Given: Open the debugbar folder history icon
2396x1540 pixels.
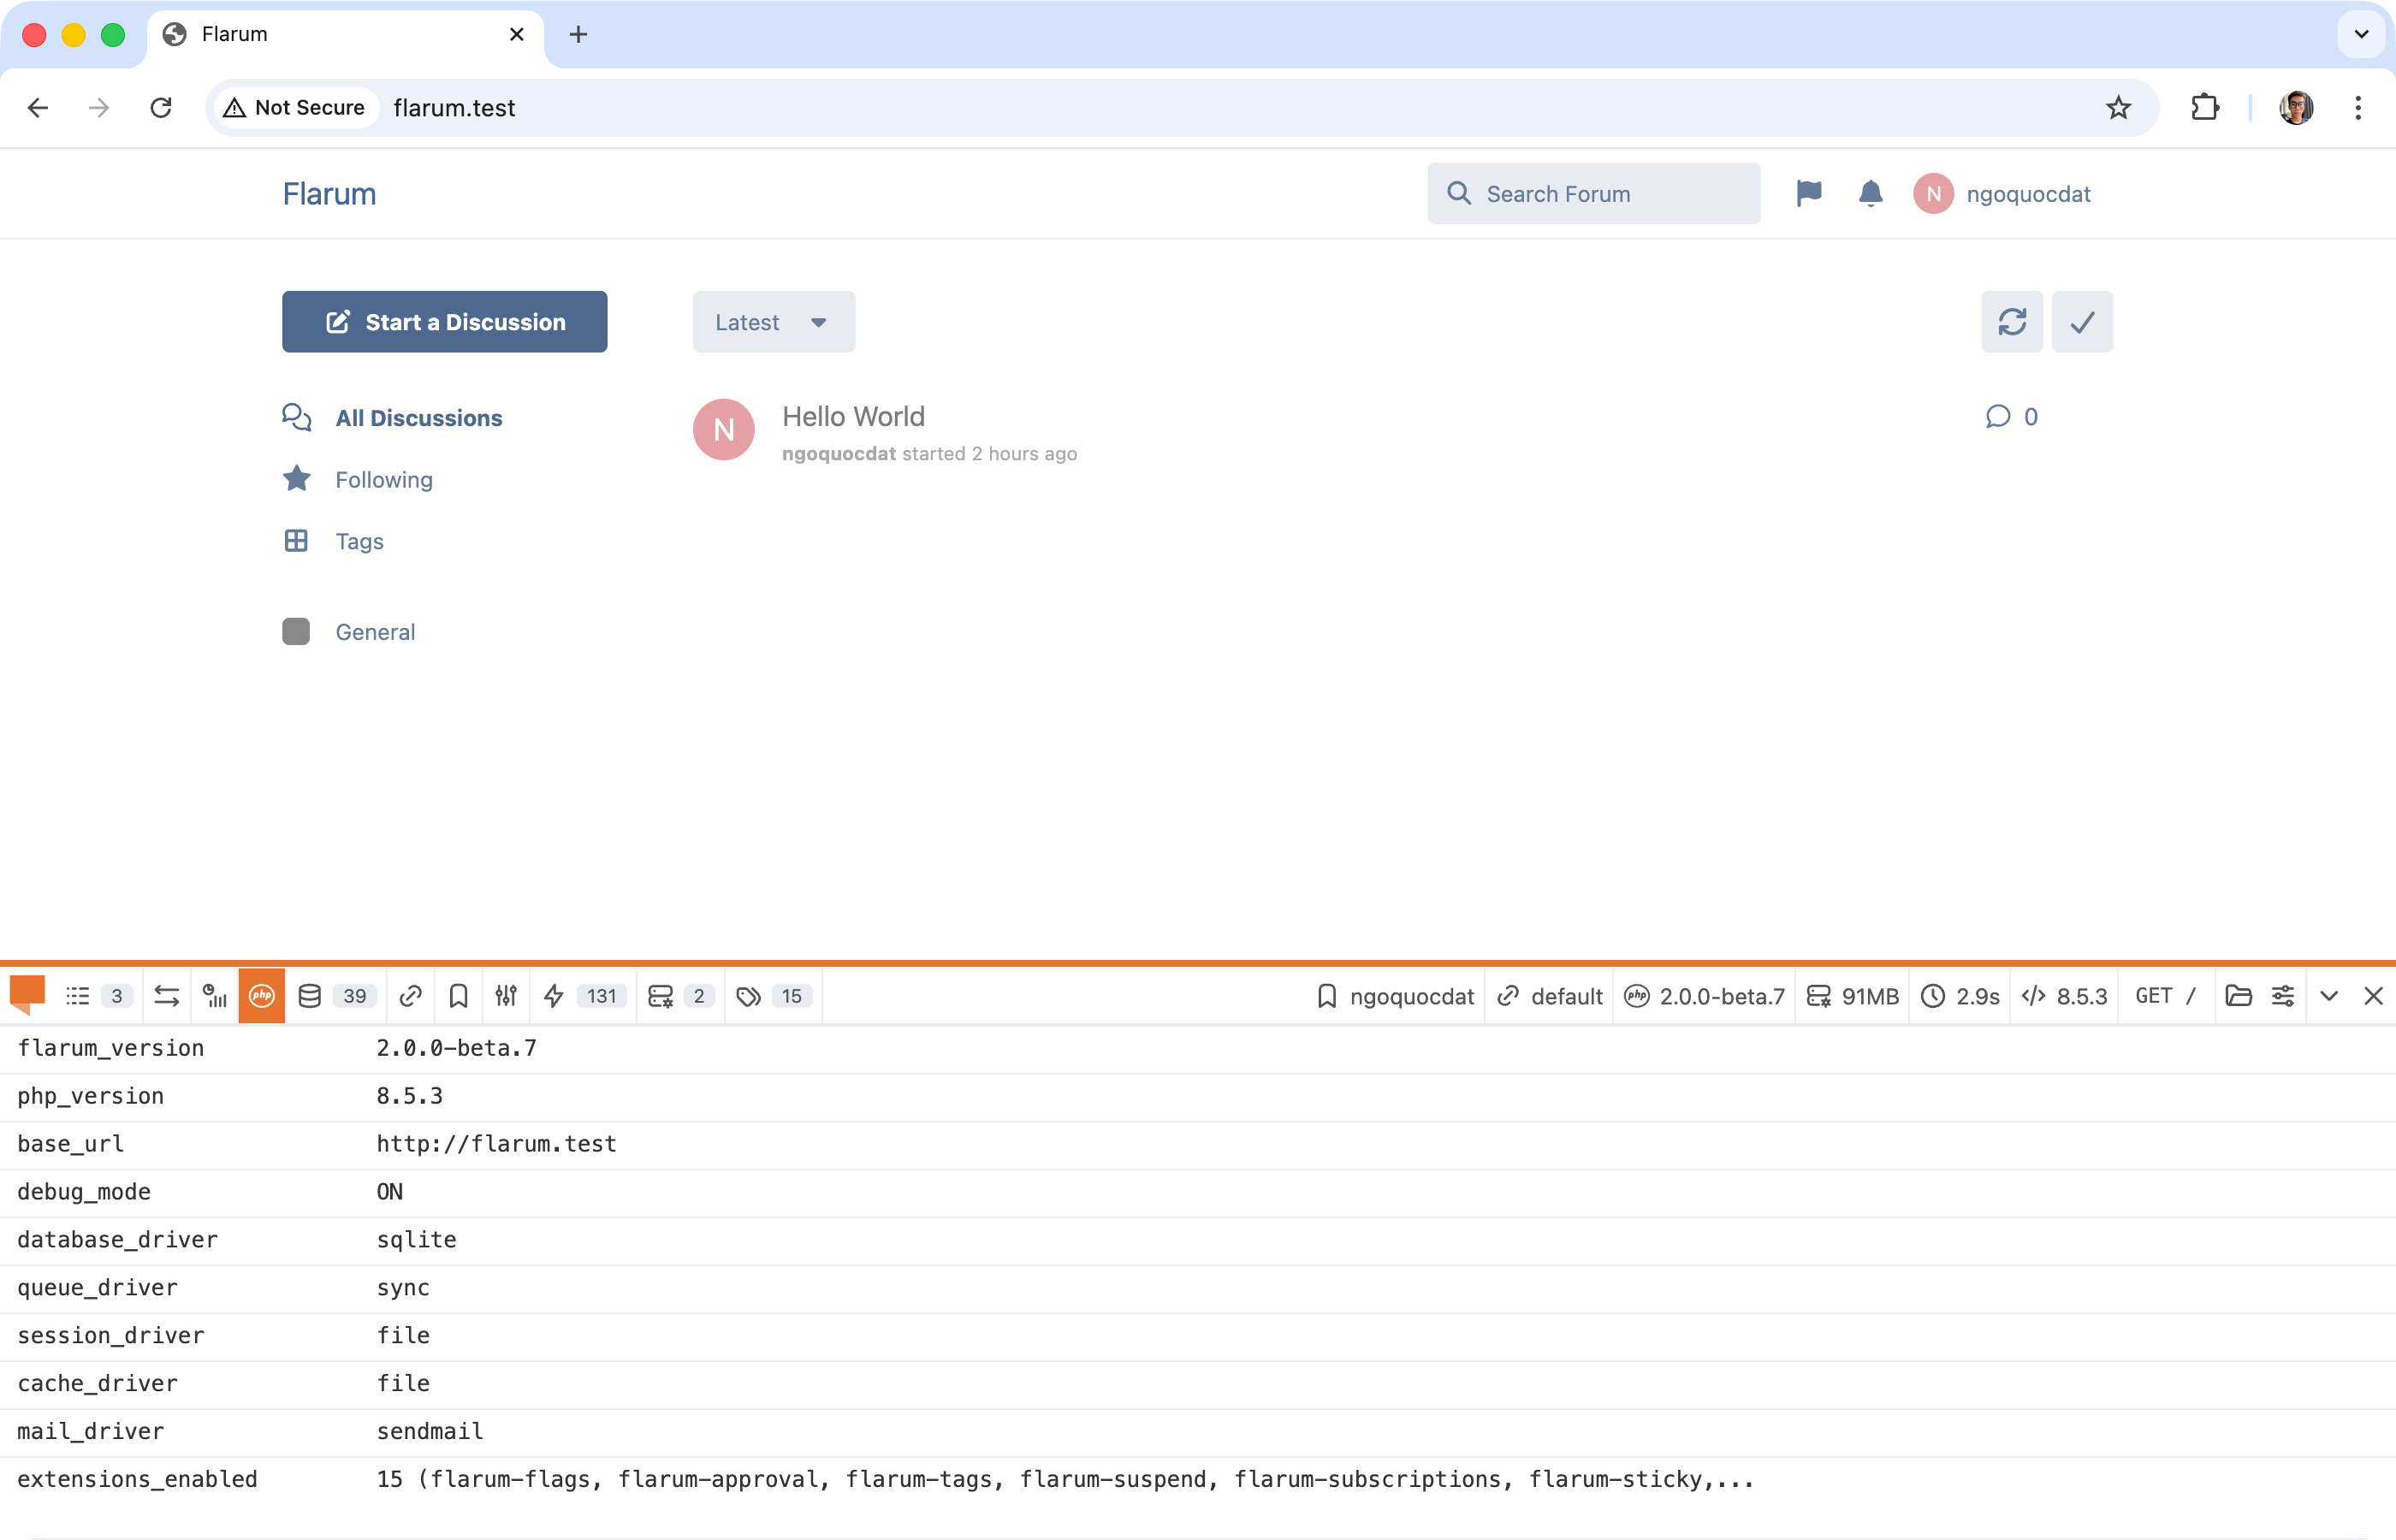Looking at the screenshot, I should pos(2238,996).
